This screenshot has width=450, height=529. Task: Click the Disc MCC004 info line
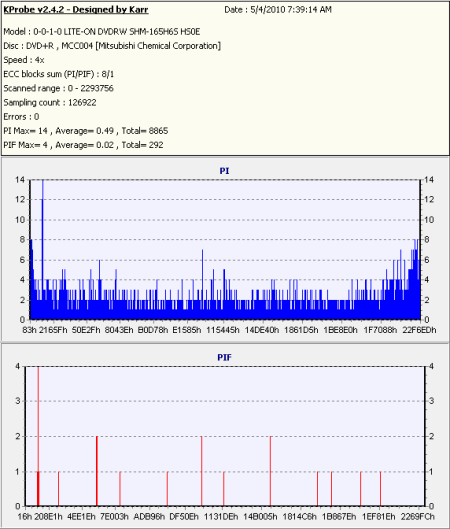pos(112,46)
